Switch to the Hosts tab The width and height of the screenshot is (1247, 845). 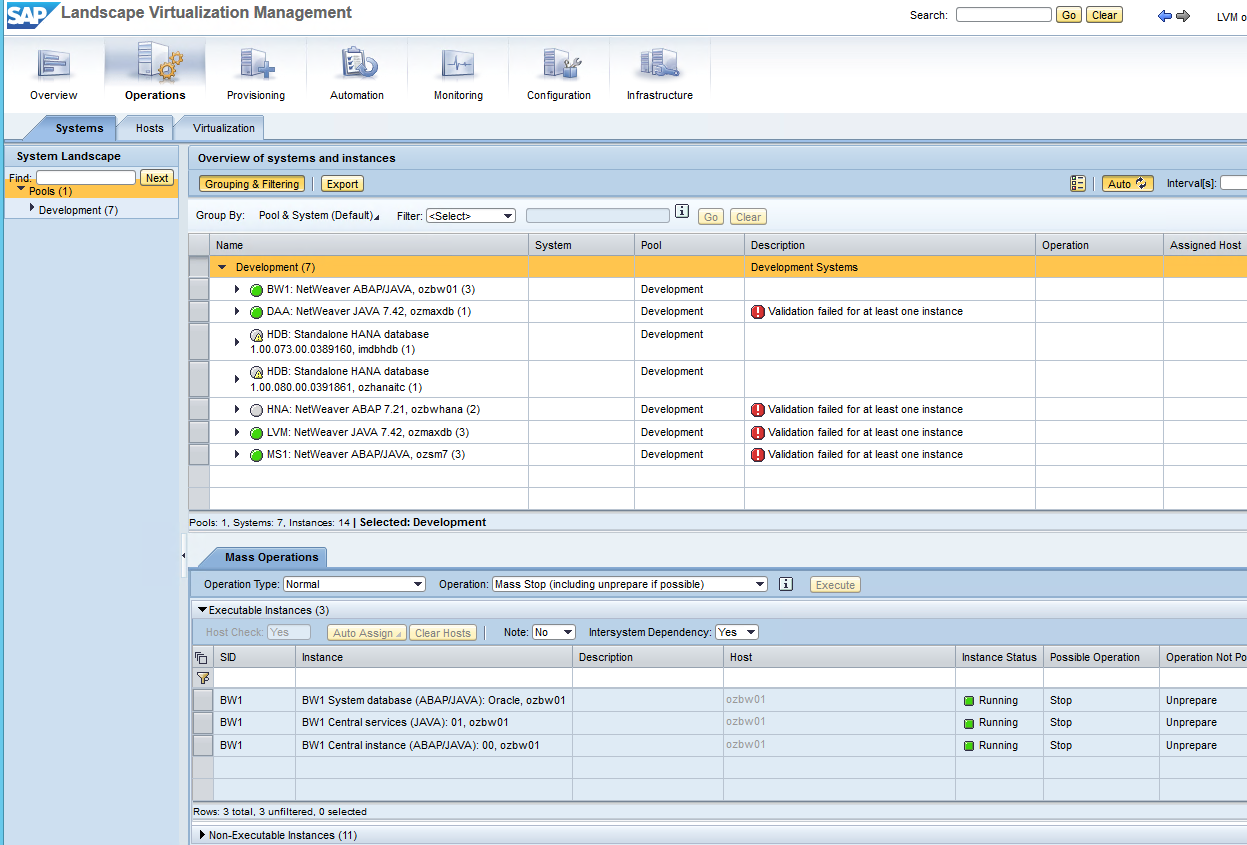[150, 128]
